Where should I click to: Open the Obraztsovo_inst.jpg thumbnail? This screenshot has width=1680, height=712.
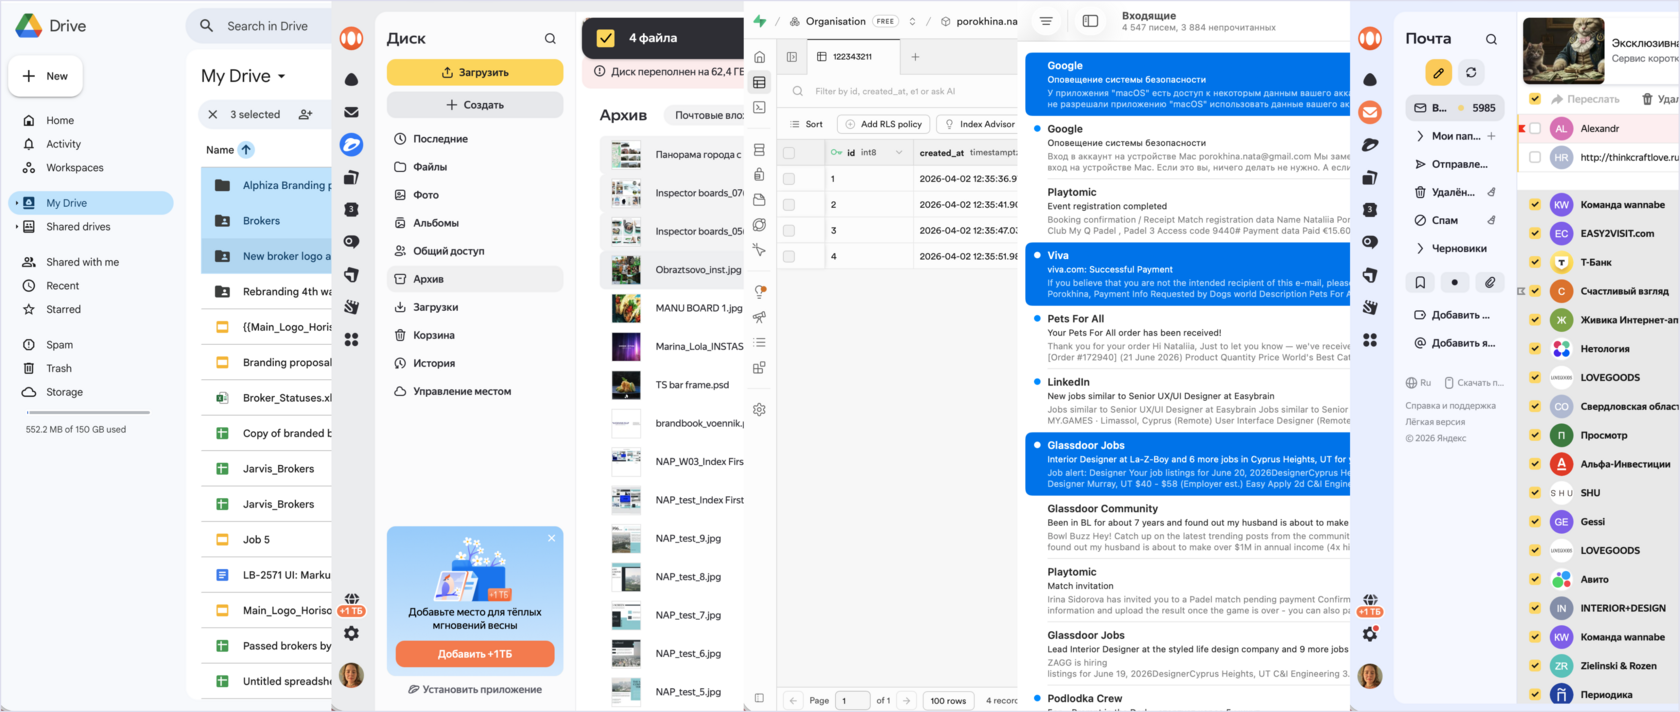click(x=626, y=269)
